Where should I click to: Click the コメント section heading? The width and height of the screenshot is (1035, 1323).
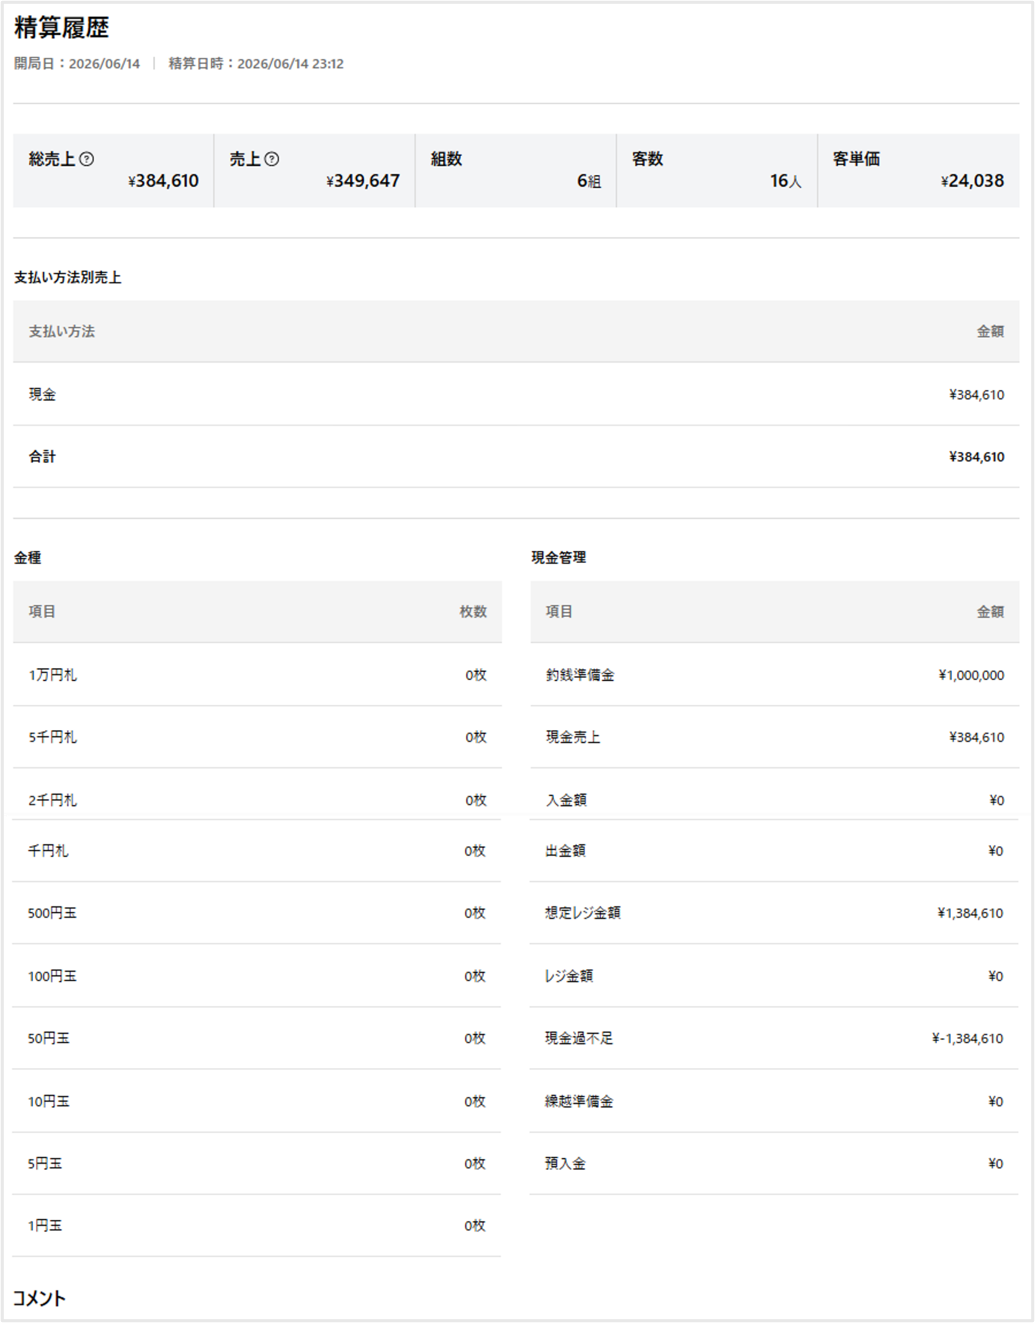(39, 1298)
